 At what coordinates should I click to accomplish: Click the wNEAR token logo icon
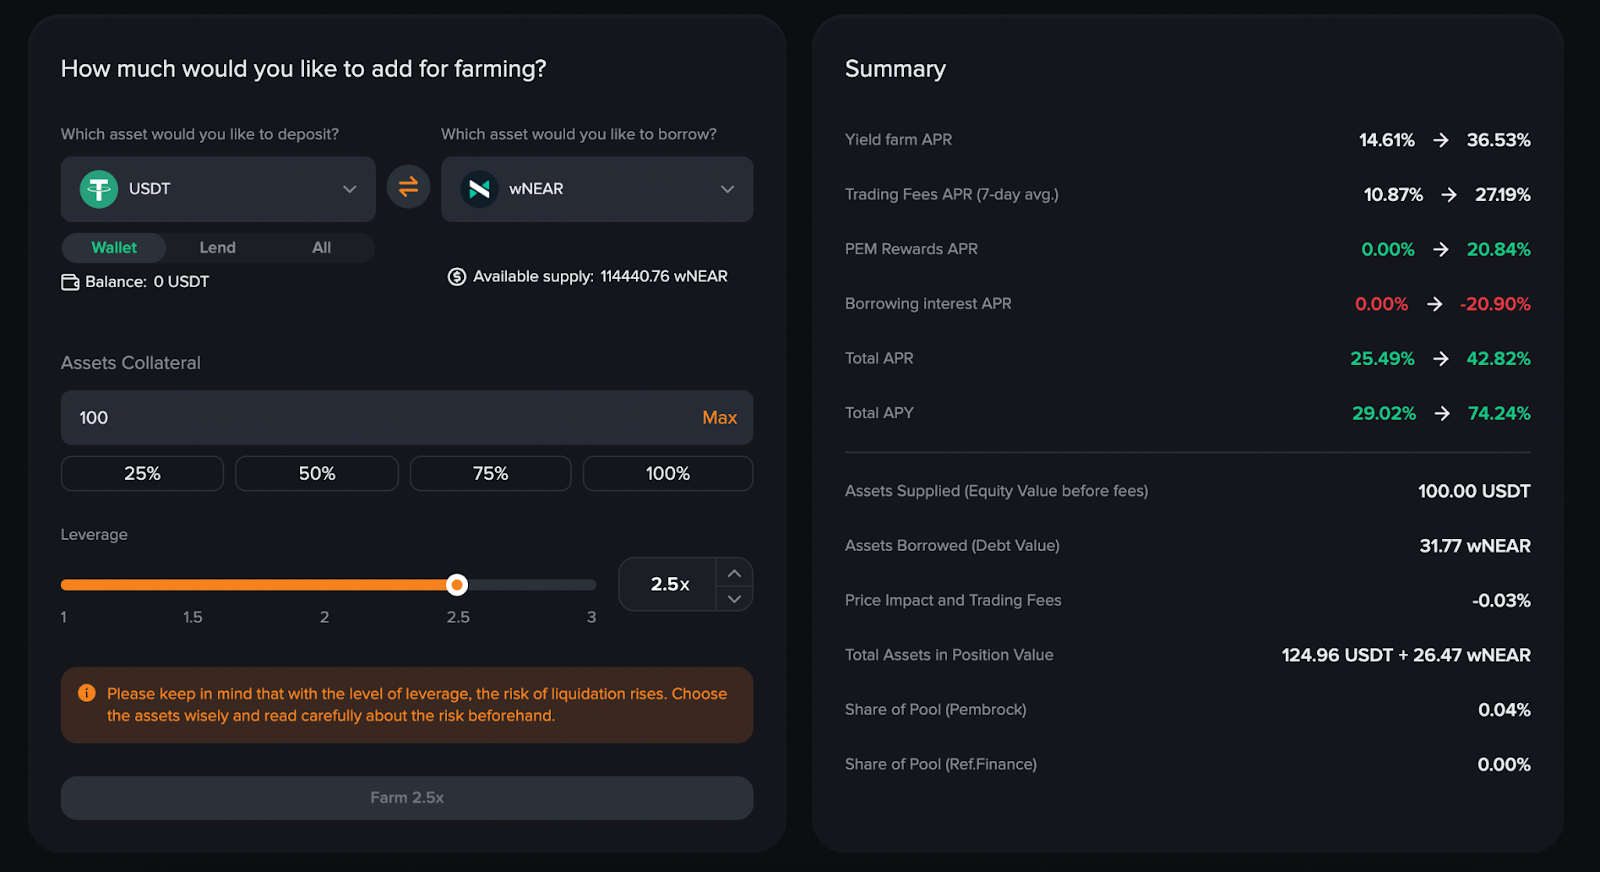coord(480,189)
